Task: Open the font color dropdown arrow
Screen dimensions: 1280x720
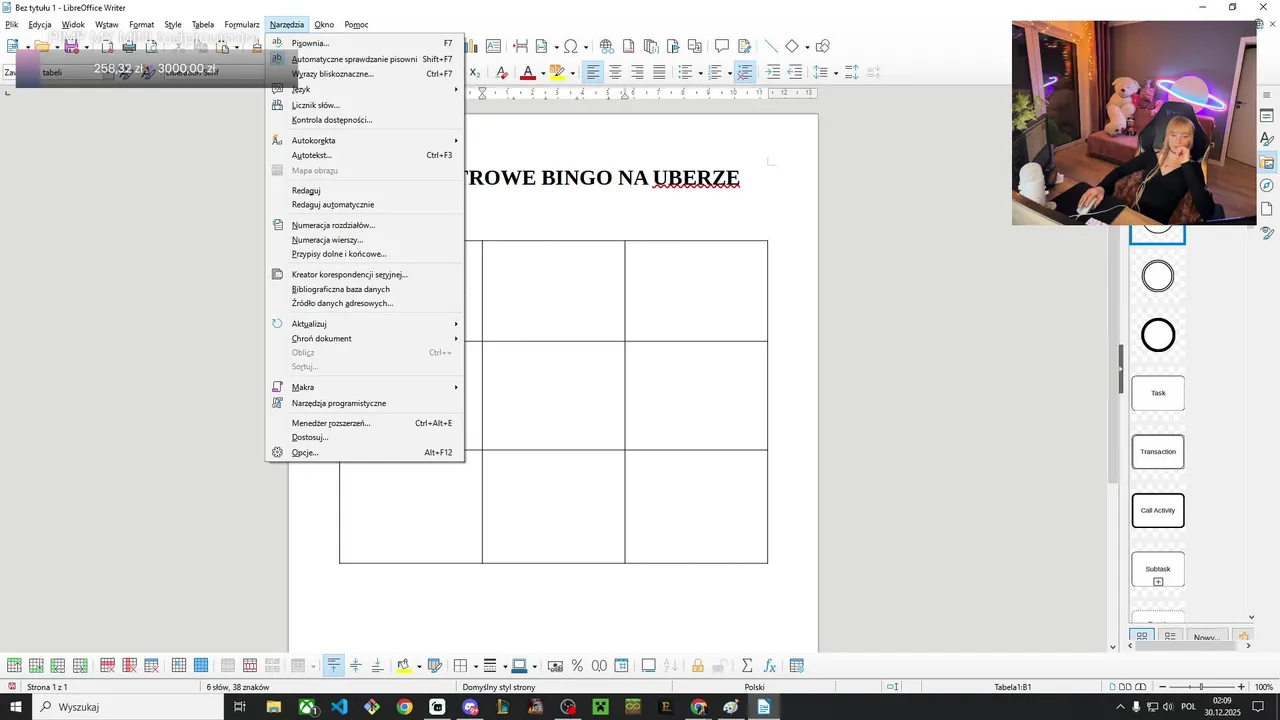Action: pyautogui.click(x=542, y=73)
